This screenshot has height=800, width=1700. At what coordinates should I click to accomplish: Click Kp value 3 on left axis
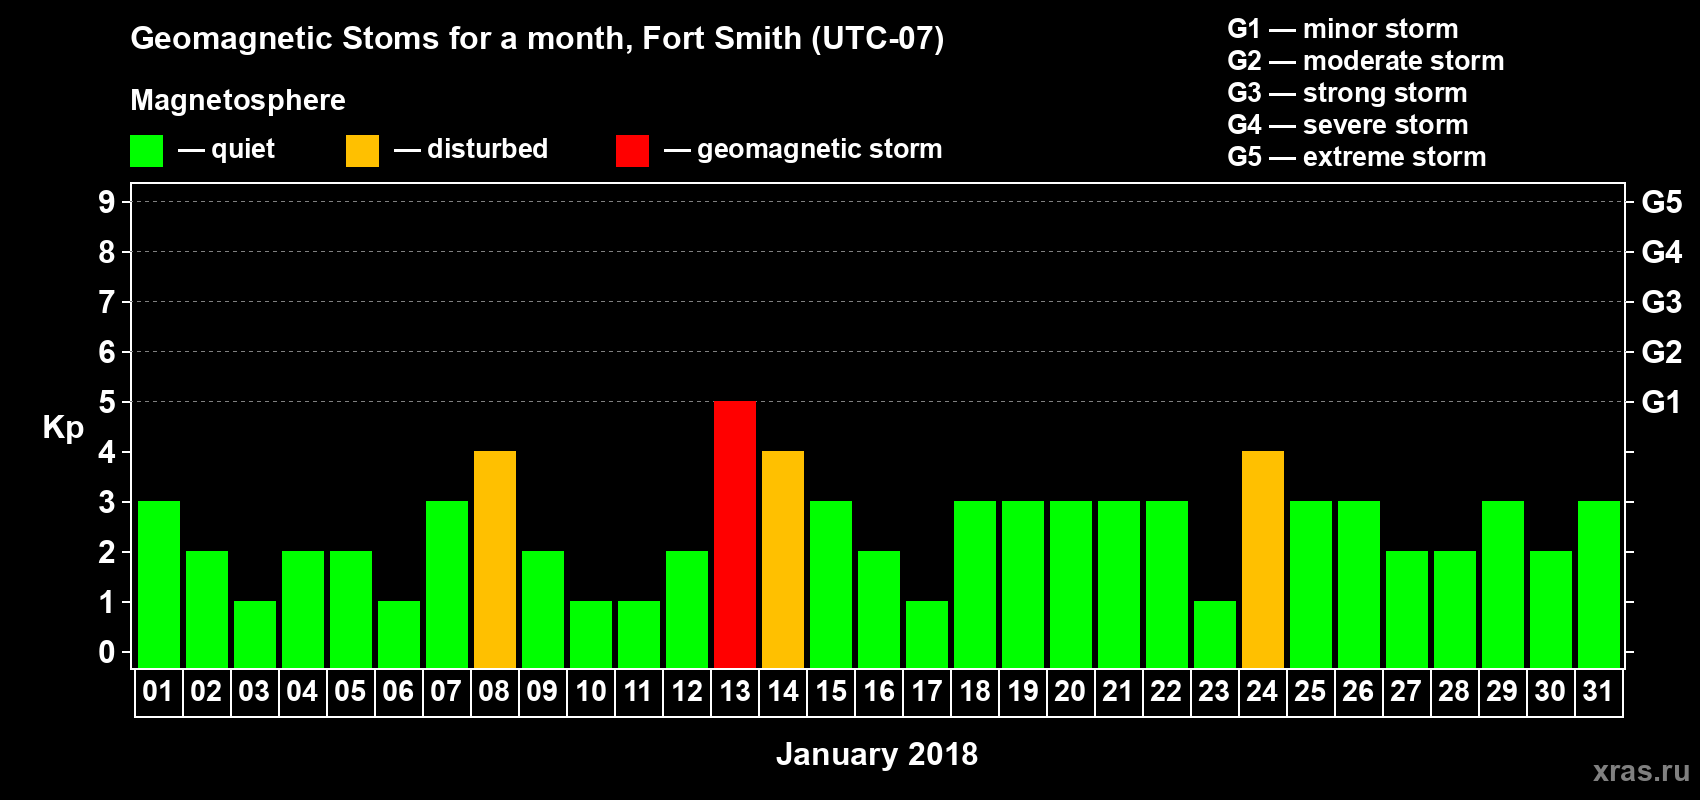tap(107, 502)
